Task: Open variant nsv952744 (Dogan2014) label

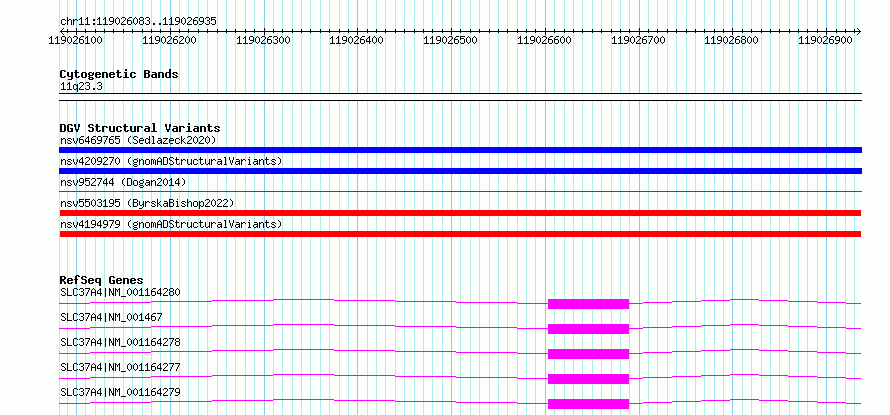Action: tap(123, 182)
